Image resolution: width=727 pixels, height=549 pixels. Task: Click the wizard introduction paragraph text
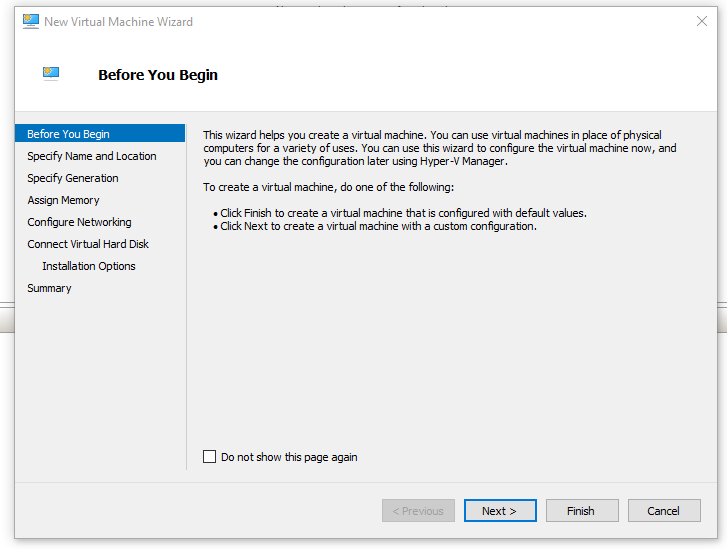click(440, 148)
